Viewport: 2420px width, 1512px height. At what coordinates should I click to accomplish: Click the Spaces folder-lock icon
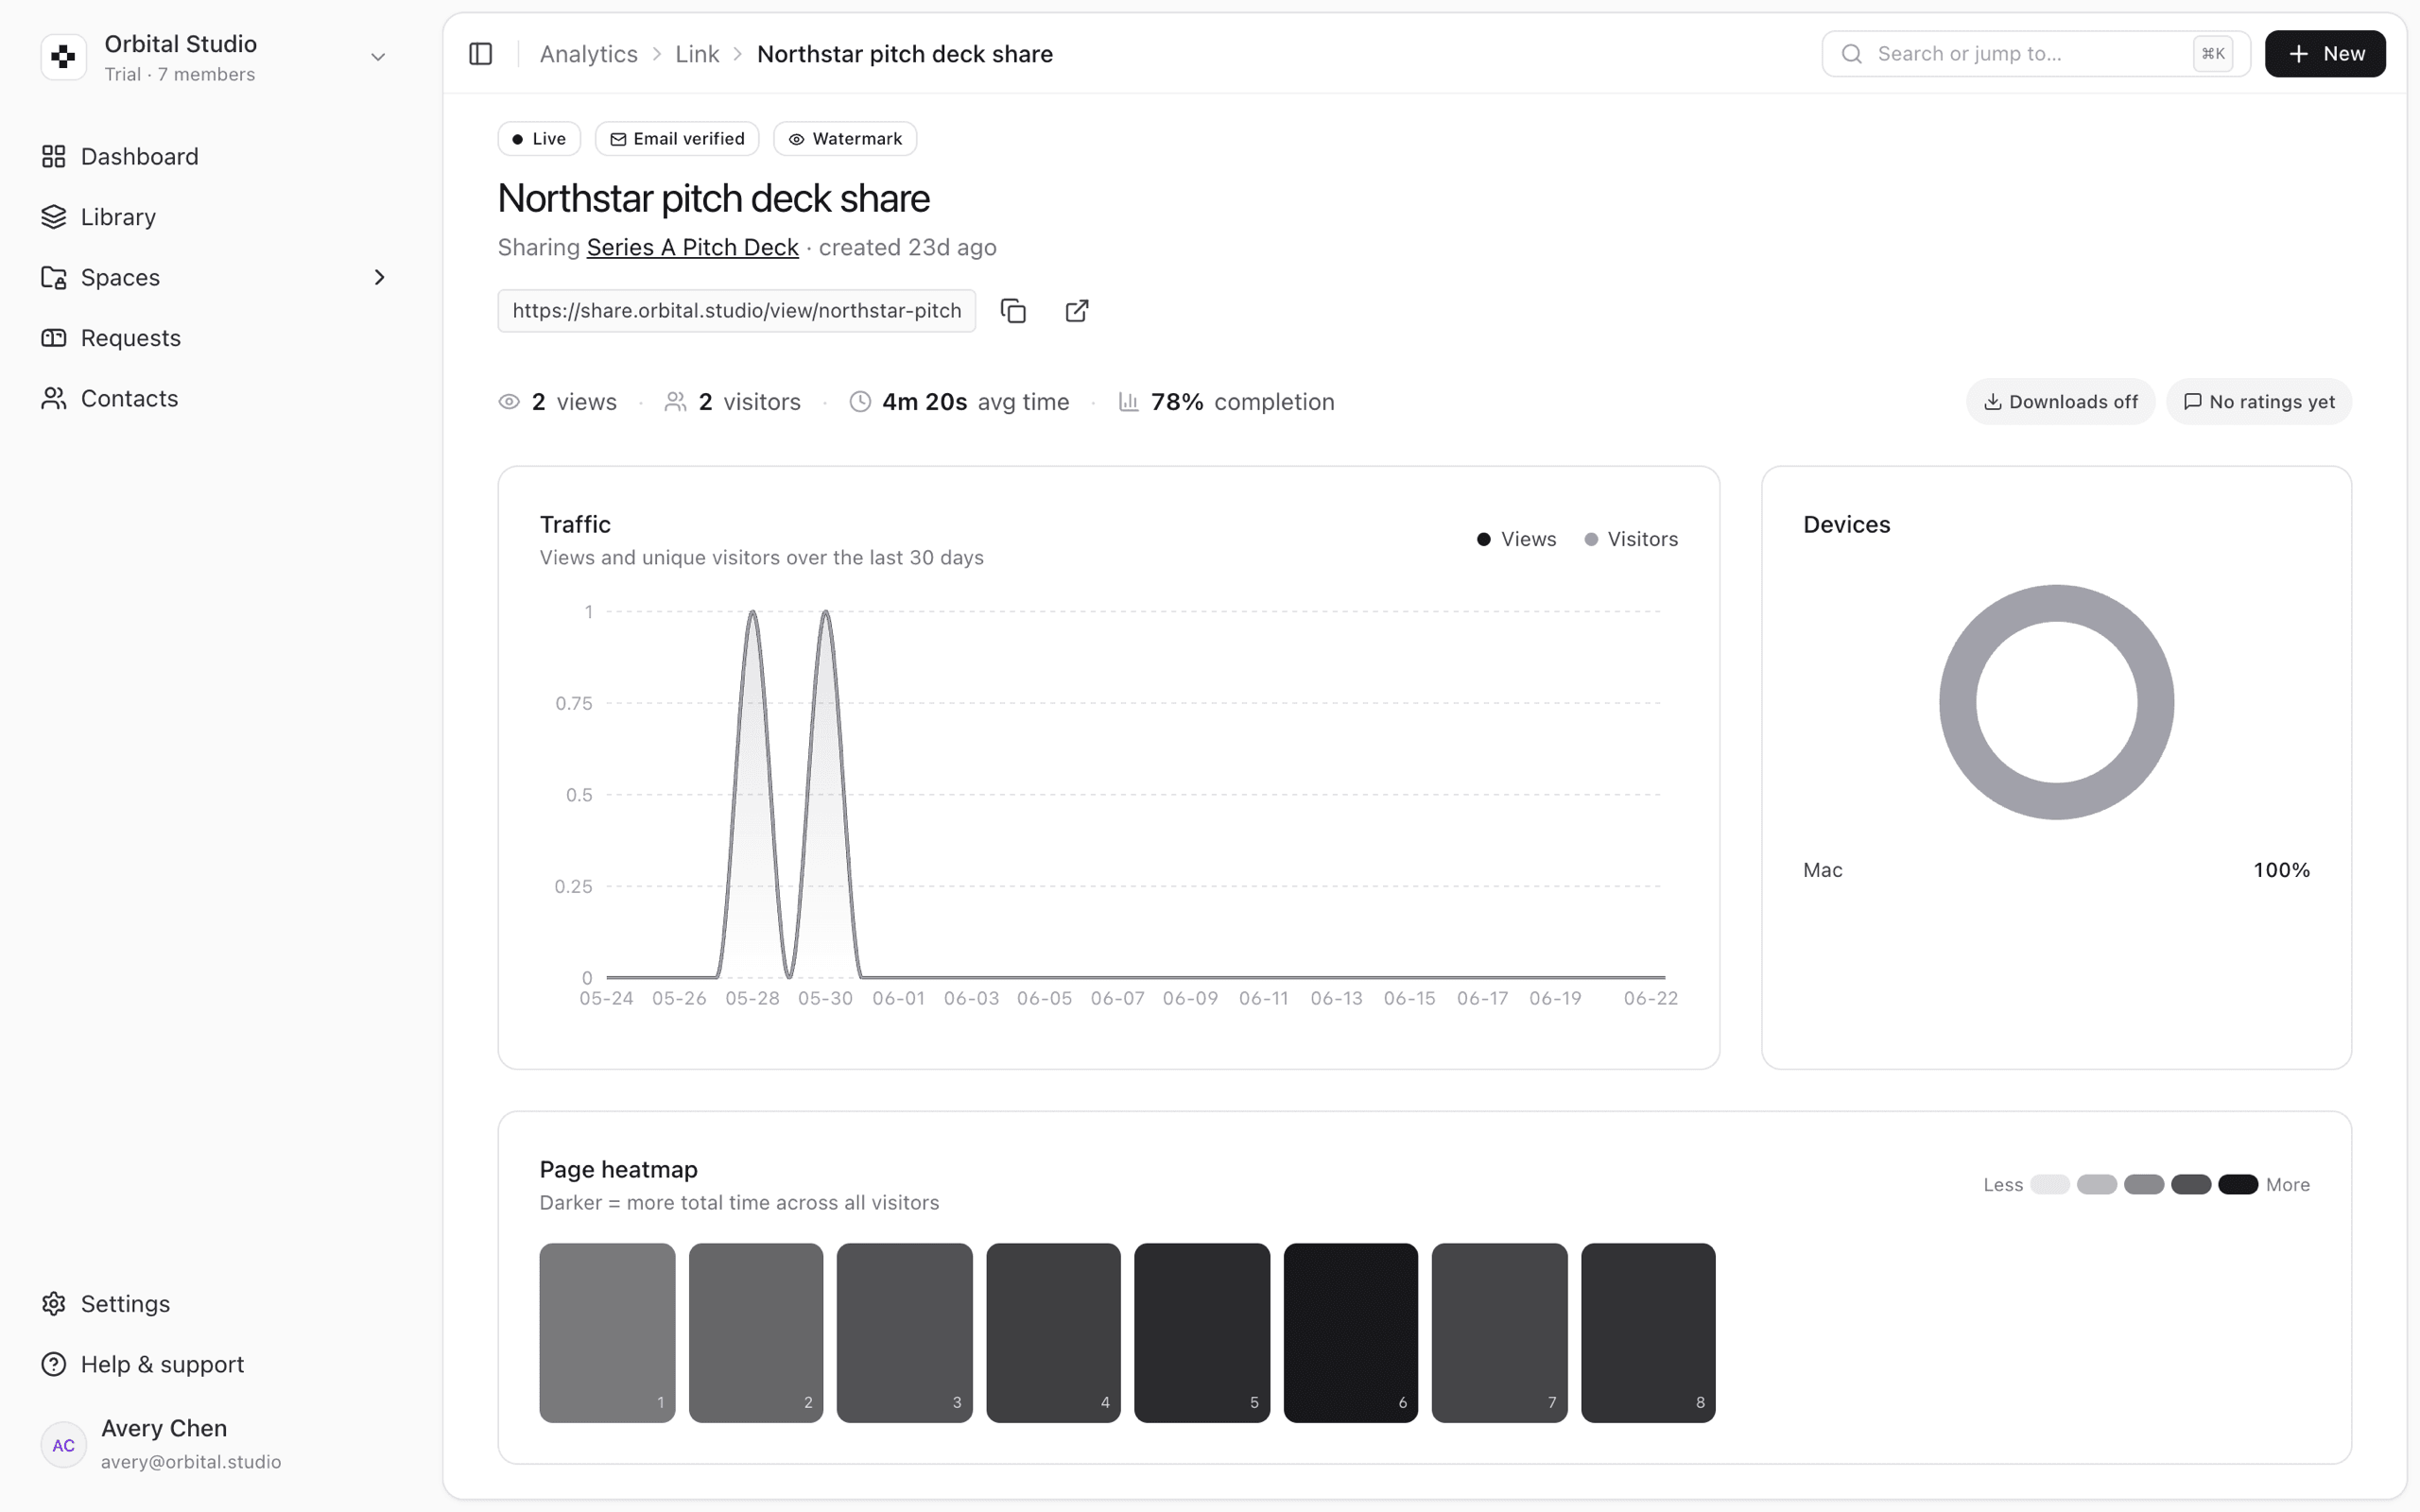coord(54,277)
